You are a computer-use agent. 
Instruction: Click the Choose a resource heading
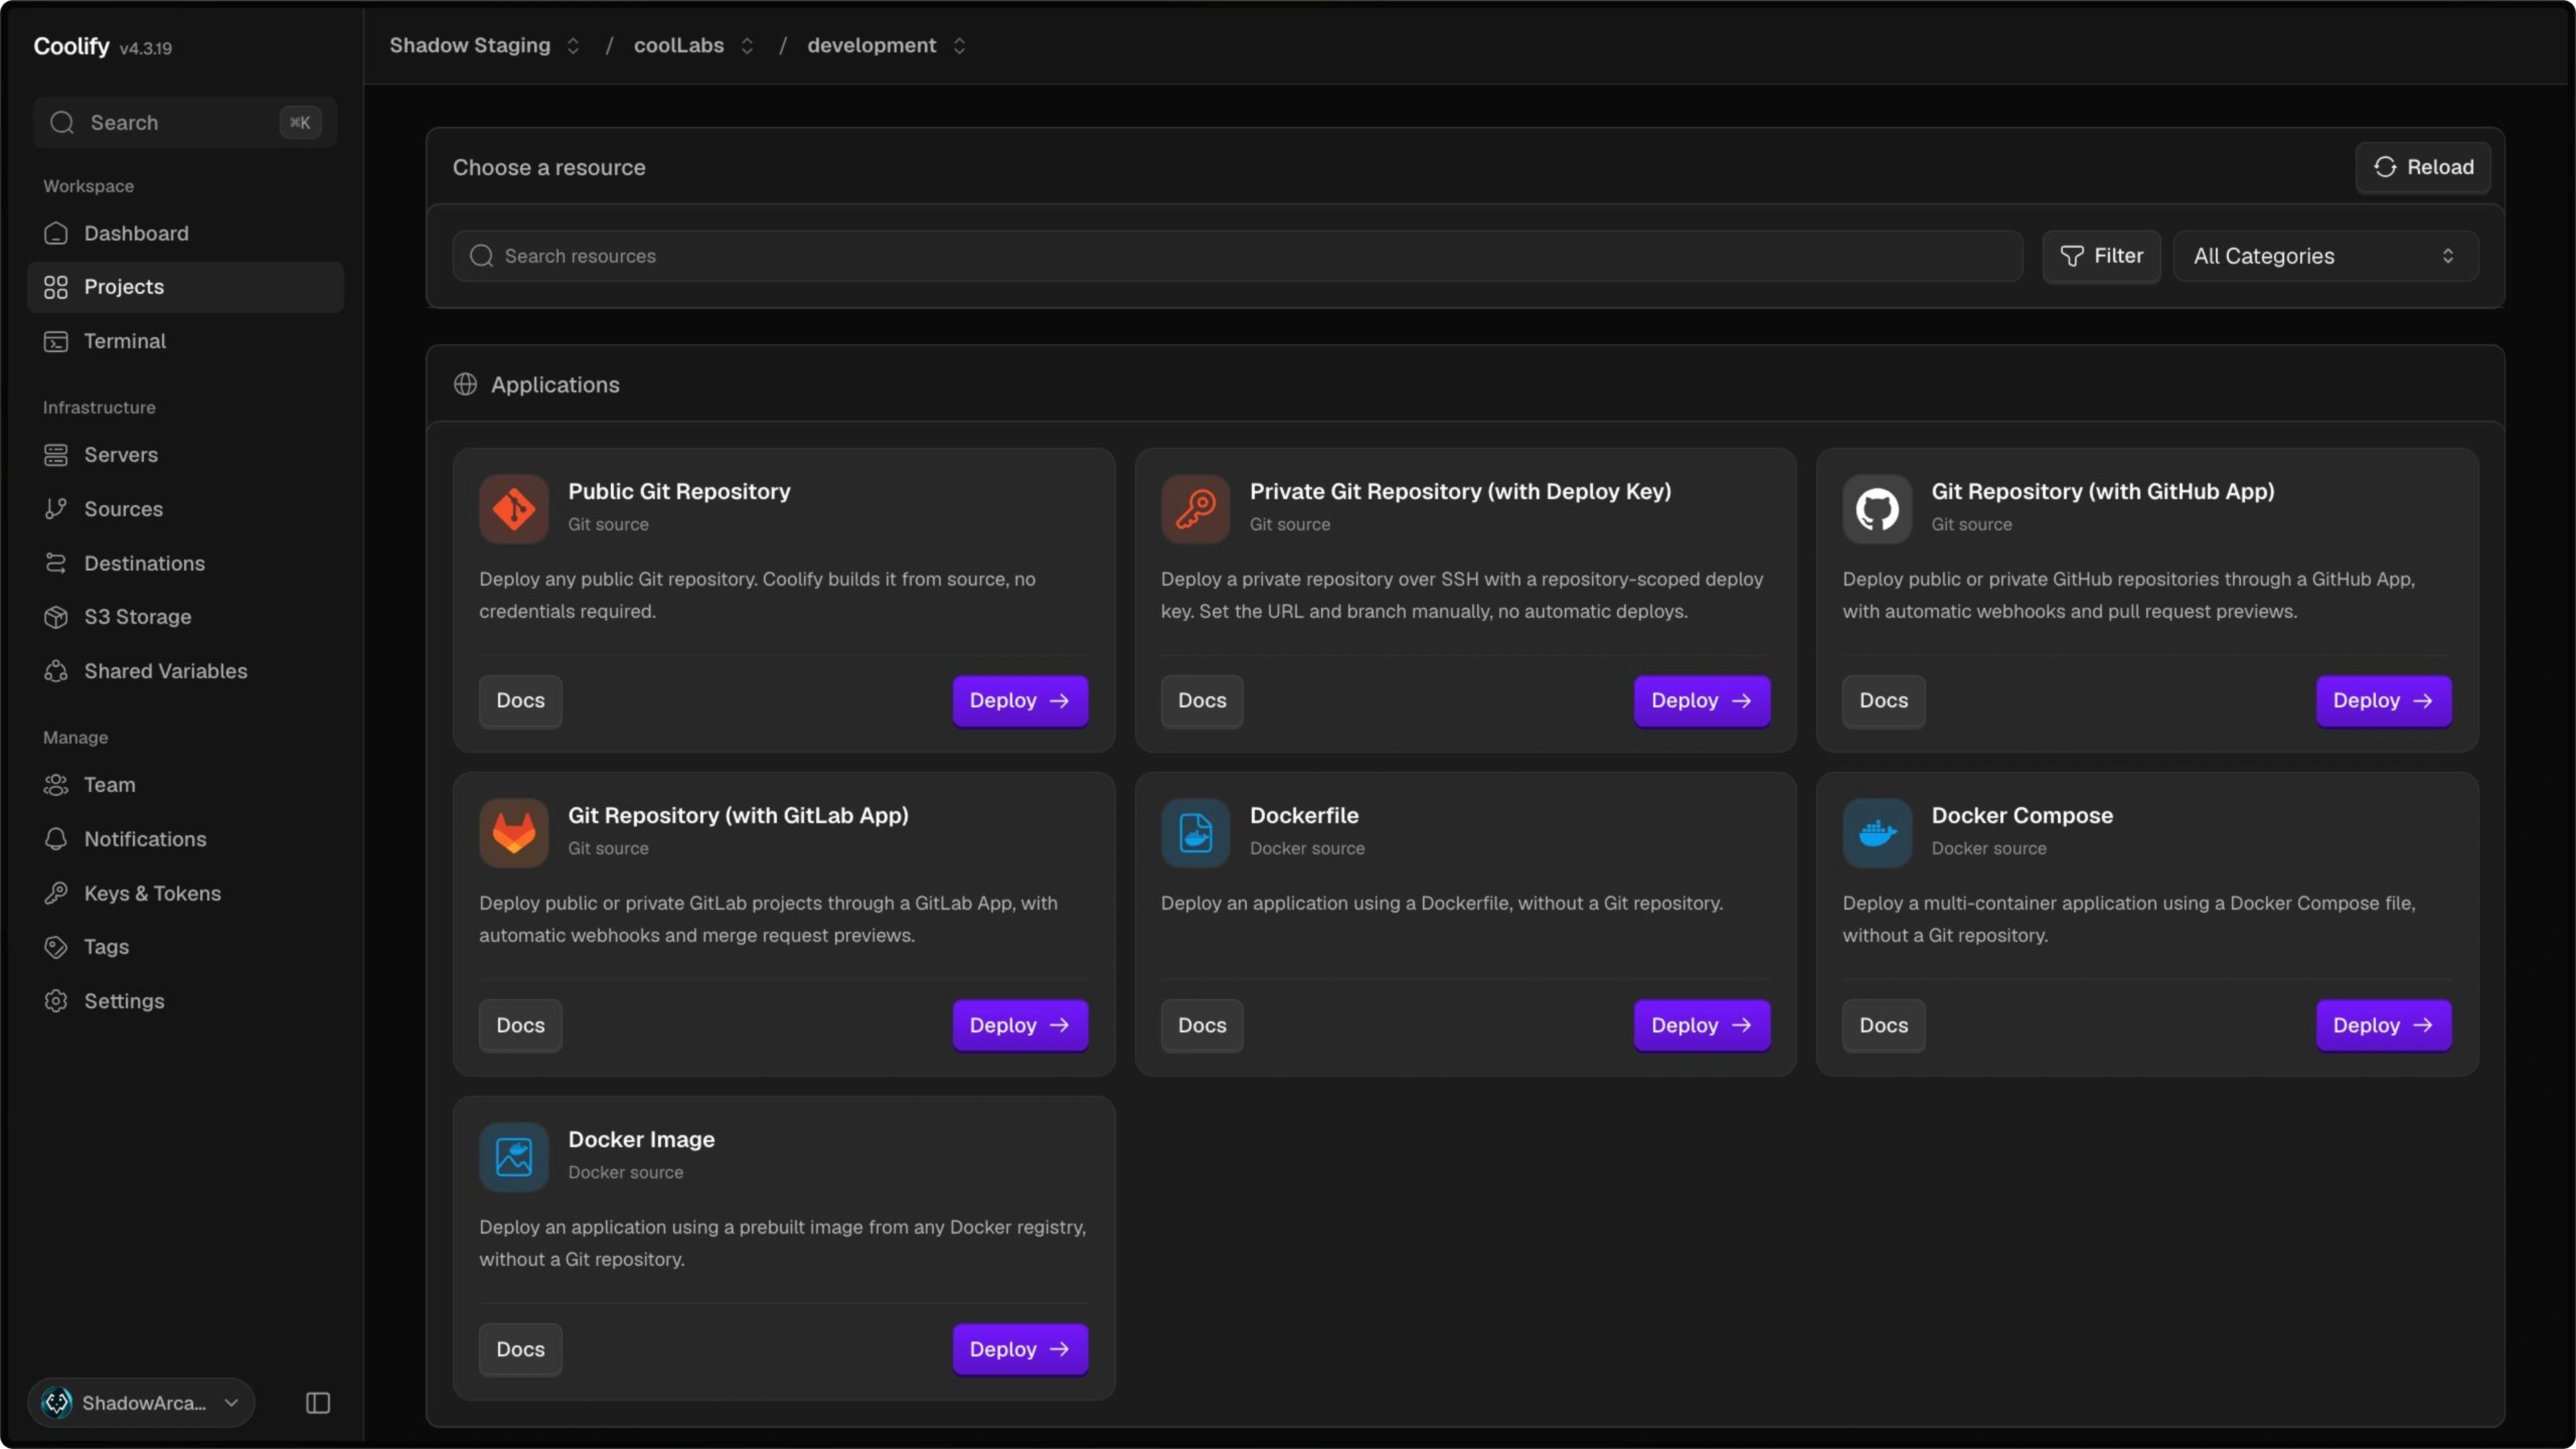[548, 167]
